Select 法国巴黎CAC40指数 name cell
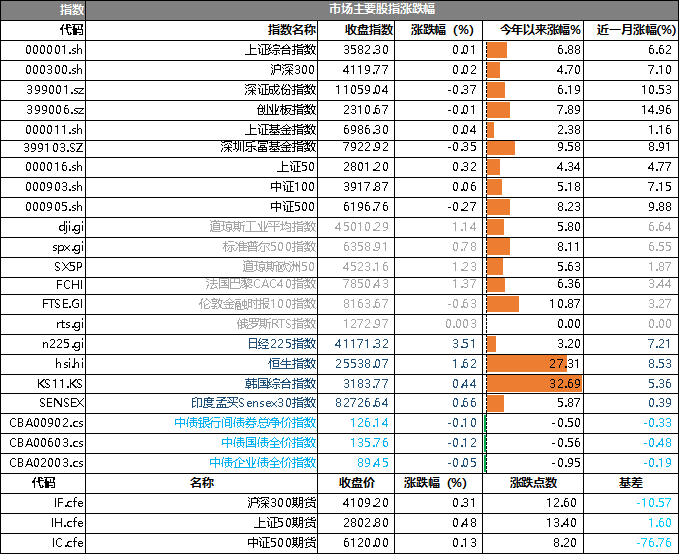 (202, 285)
